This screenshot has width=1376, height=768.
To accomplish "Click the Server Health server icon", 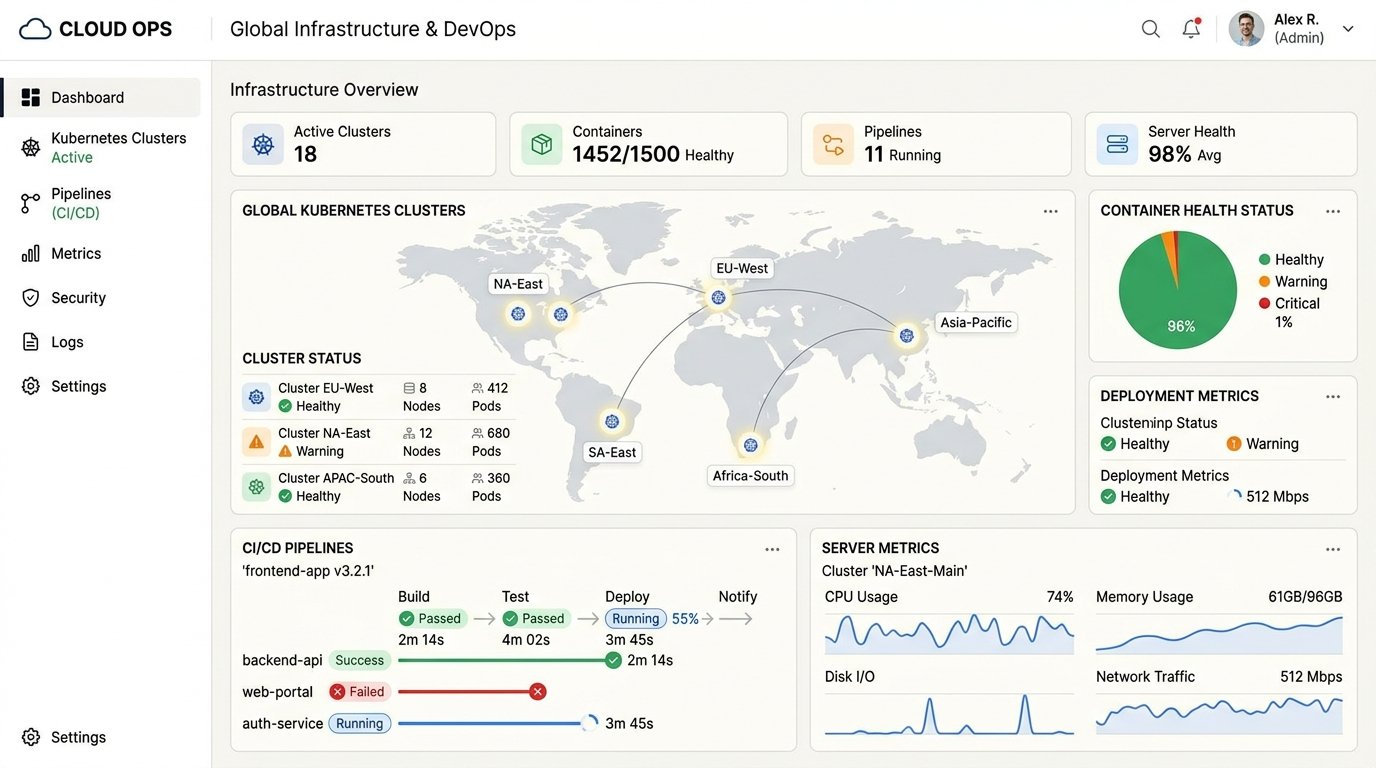I will point(1117,145).
